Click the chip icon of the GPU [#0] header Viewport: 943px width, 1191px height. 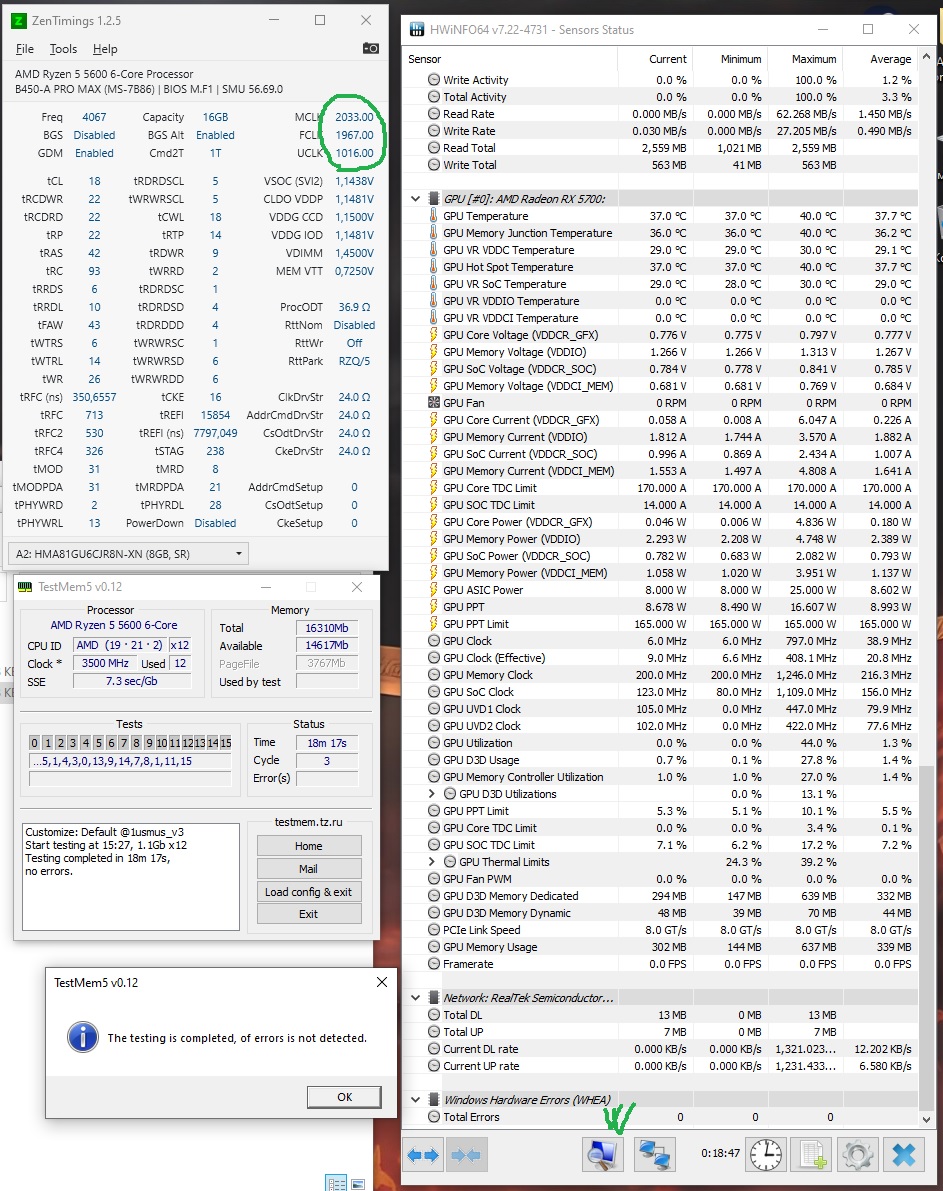(434, 199)
